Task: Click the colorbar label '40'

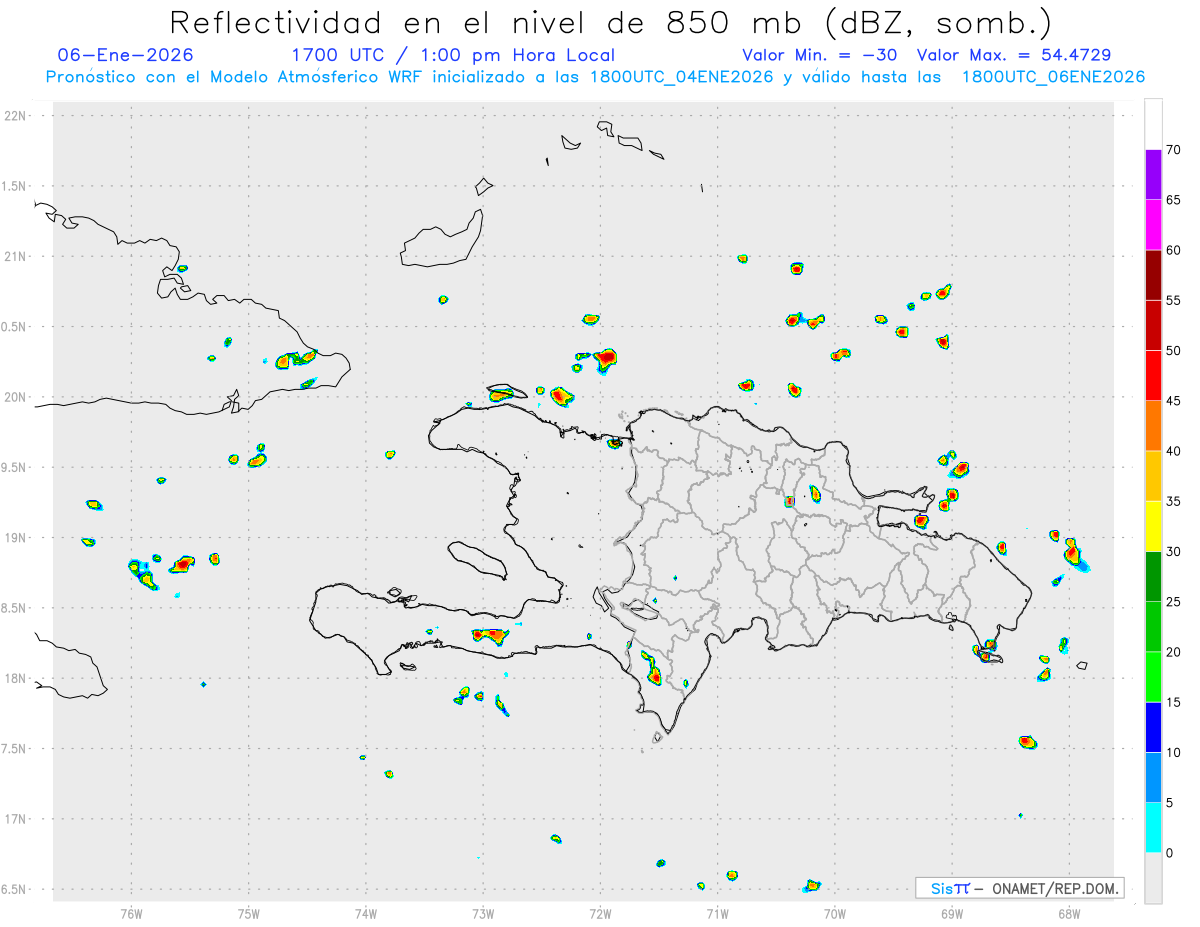Action: [x=1173, y=451]
